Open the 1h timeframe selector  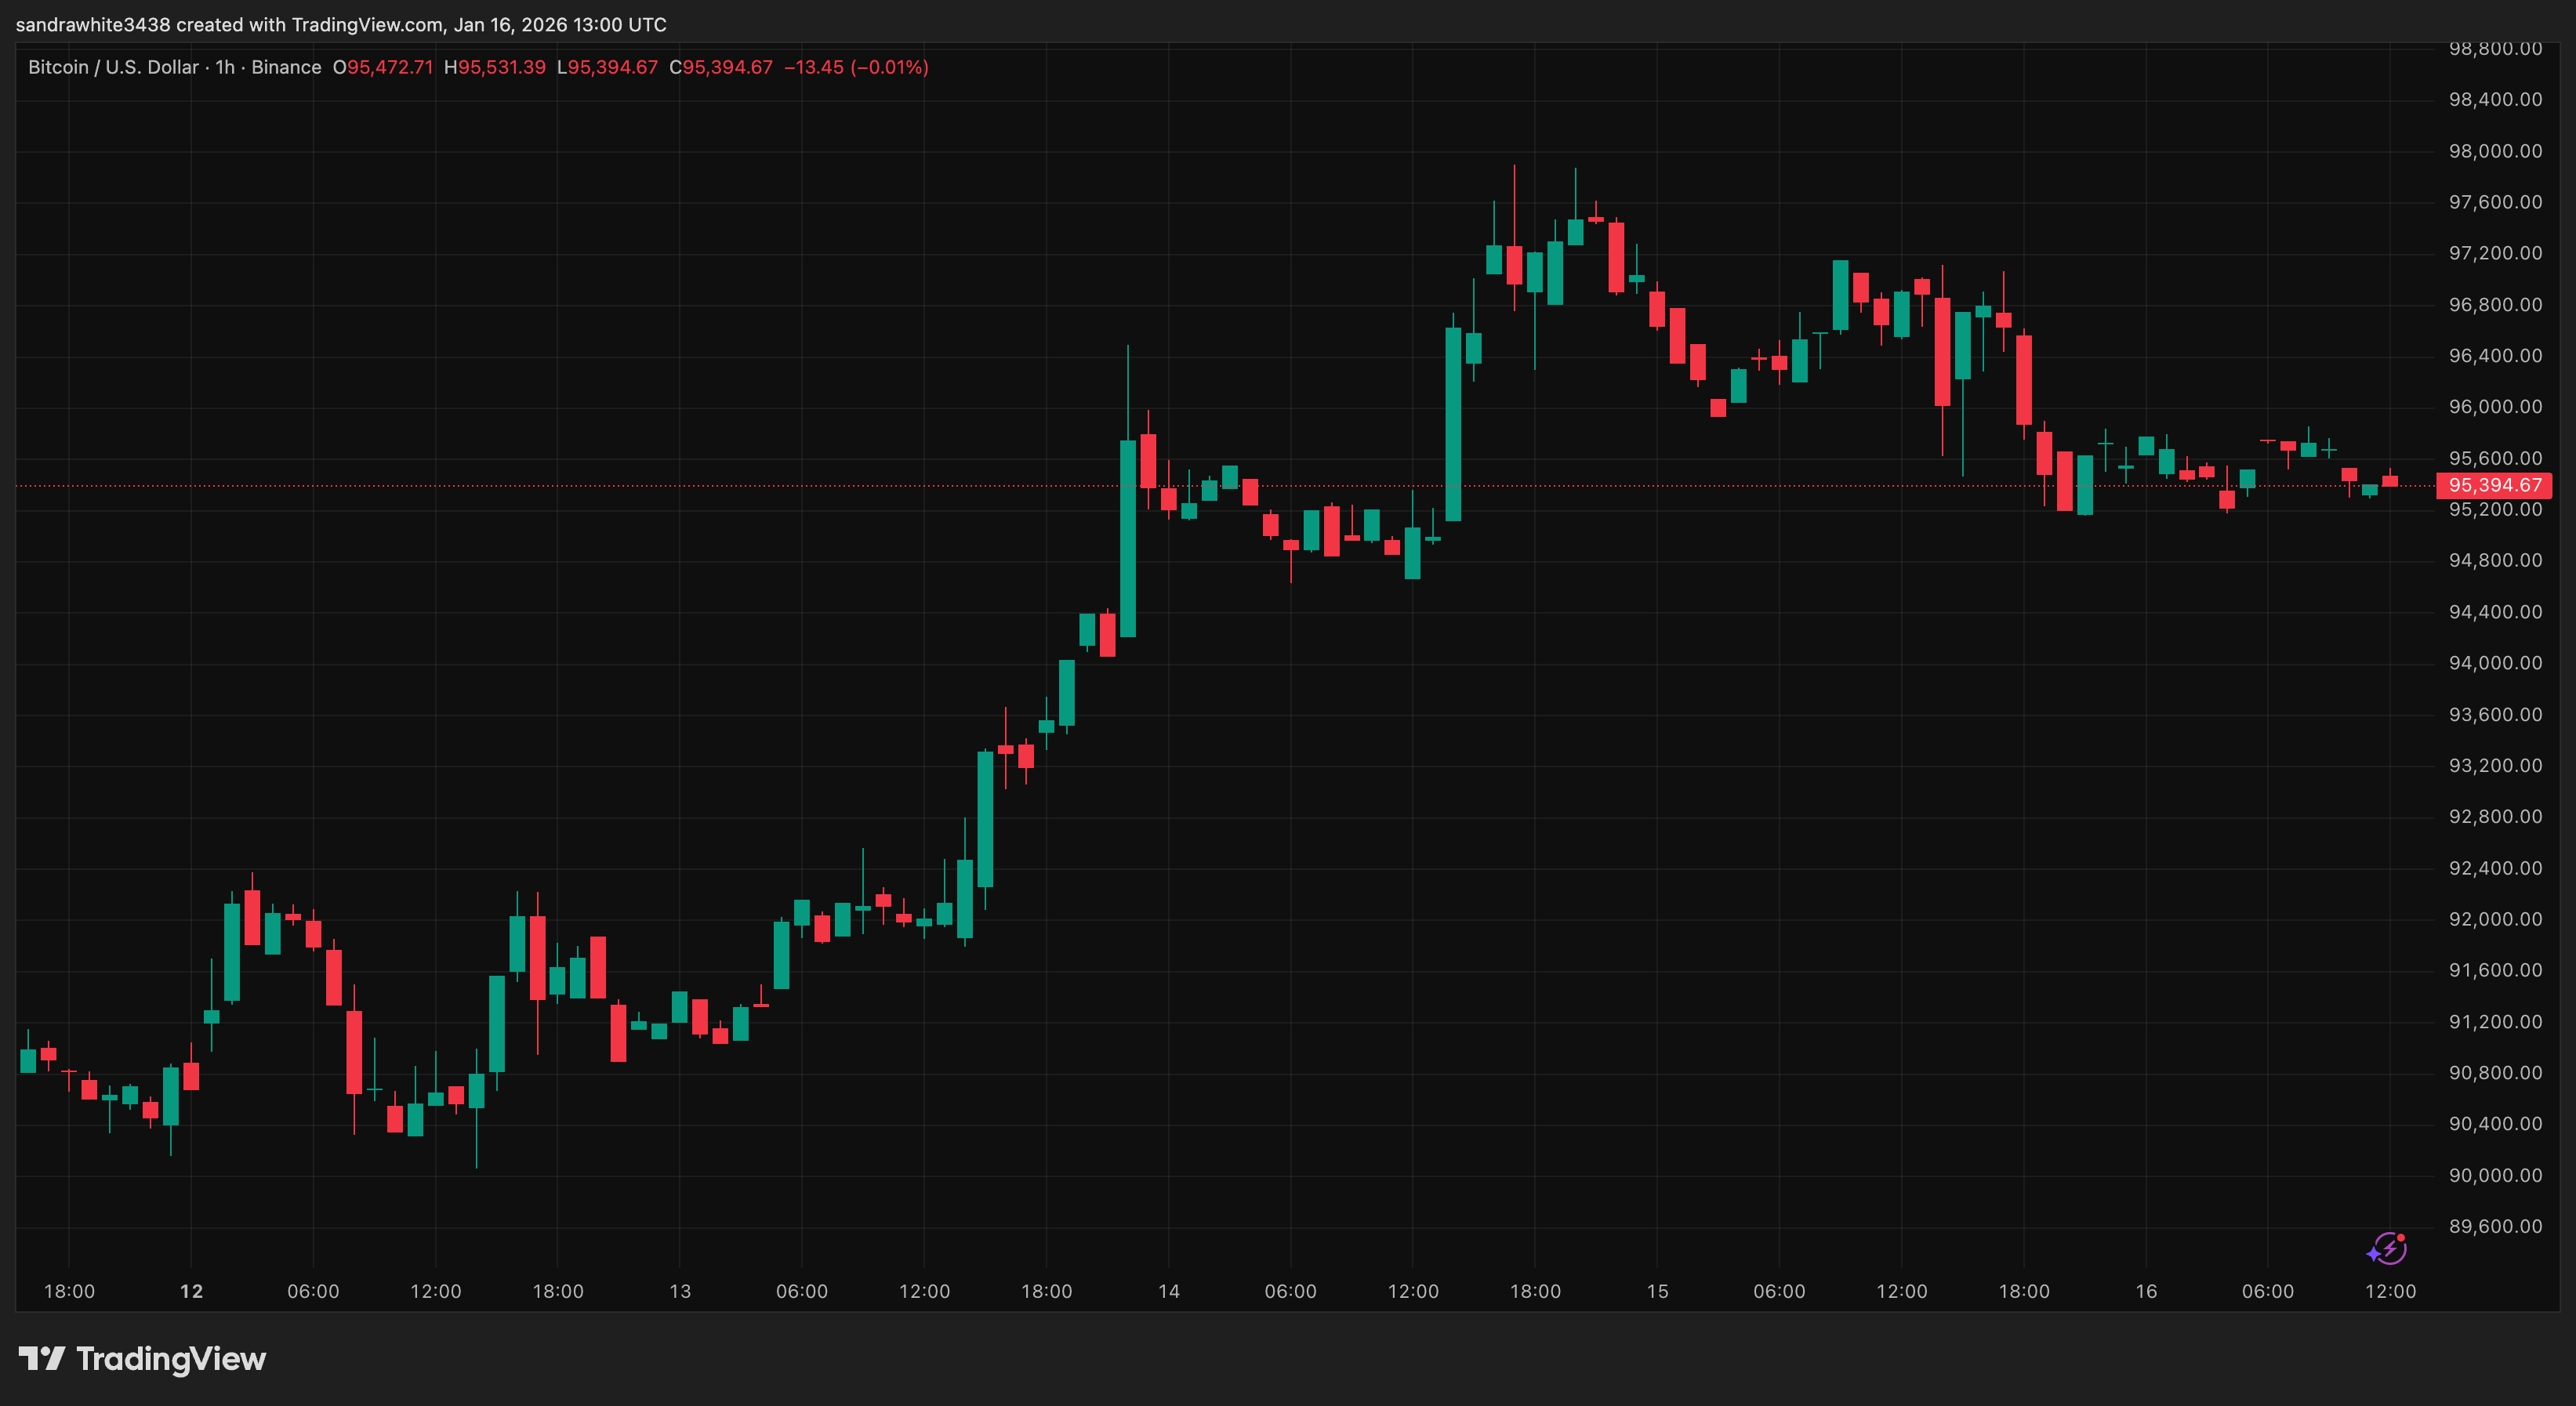pos(224,67)
